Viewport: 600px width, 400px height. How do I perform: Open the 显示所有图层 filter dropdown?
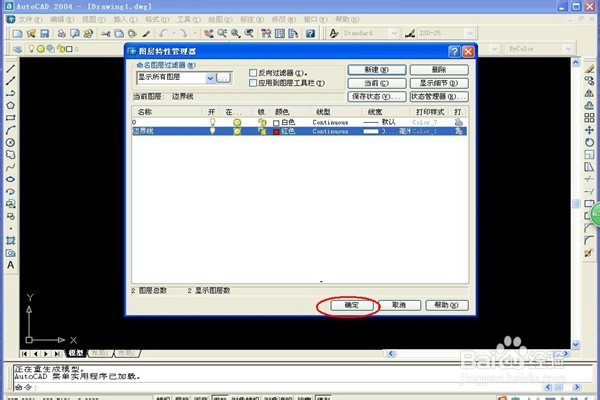pos(210,78)
